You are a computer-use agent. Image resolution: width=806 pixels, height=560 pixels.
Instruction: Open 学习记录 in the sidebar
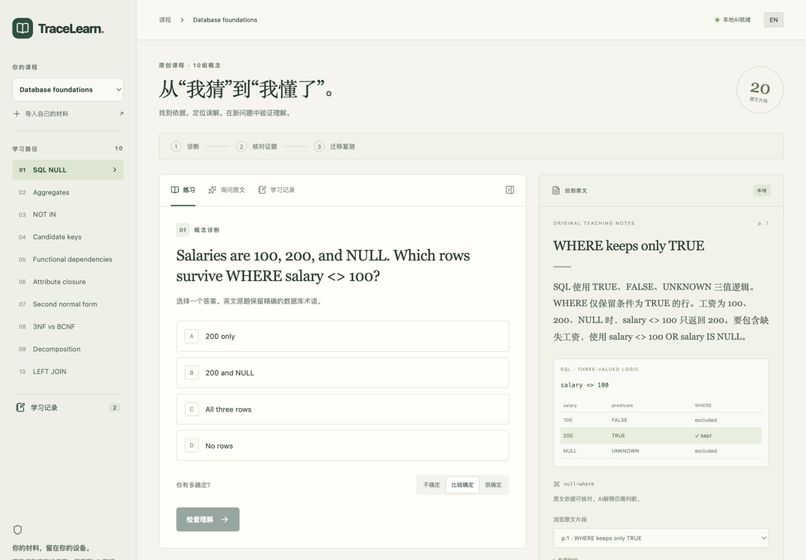(x=68, y=408)
